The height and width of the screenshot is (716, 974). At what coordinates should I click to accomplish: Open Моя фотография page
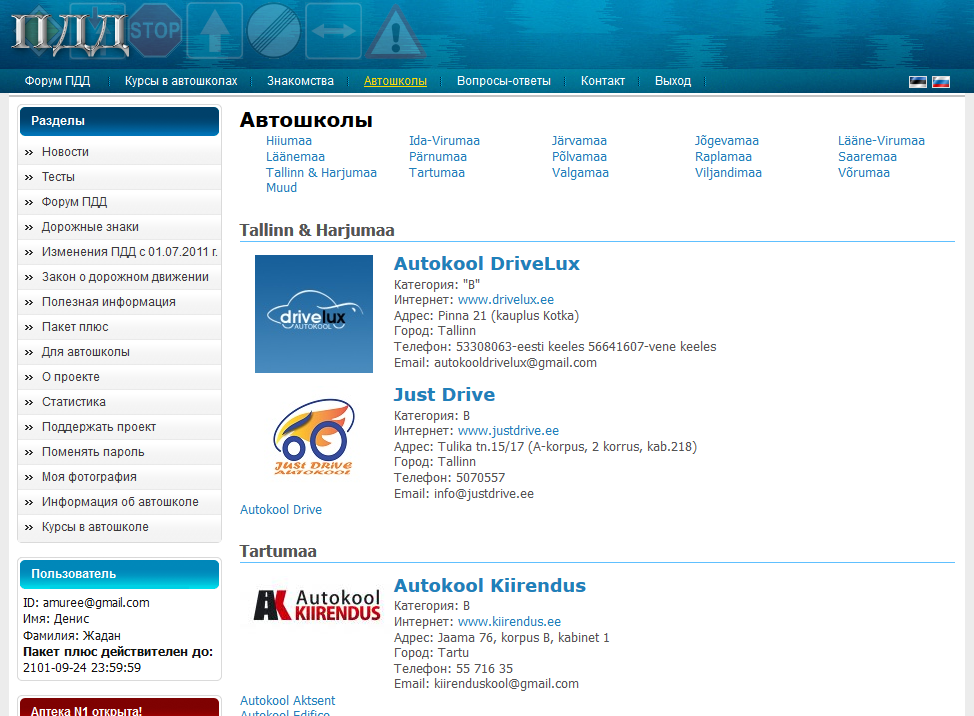(x=119, y=477)
